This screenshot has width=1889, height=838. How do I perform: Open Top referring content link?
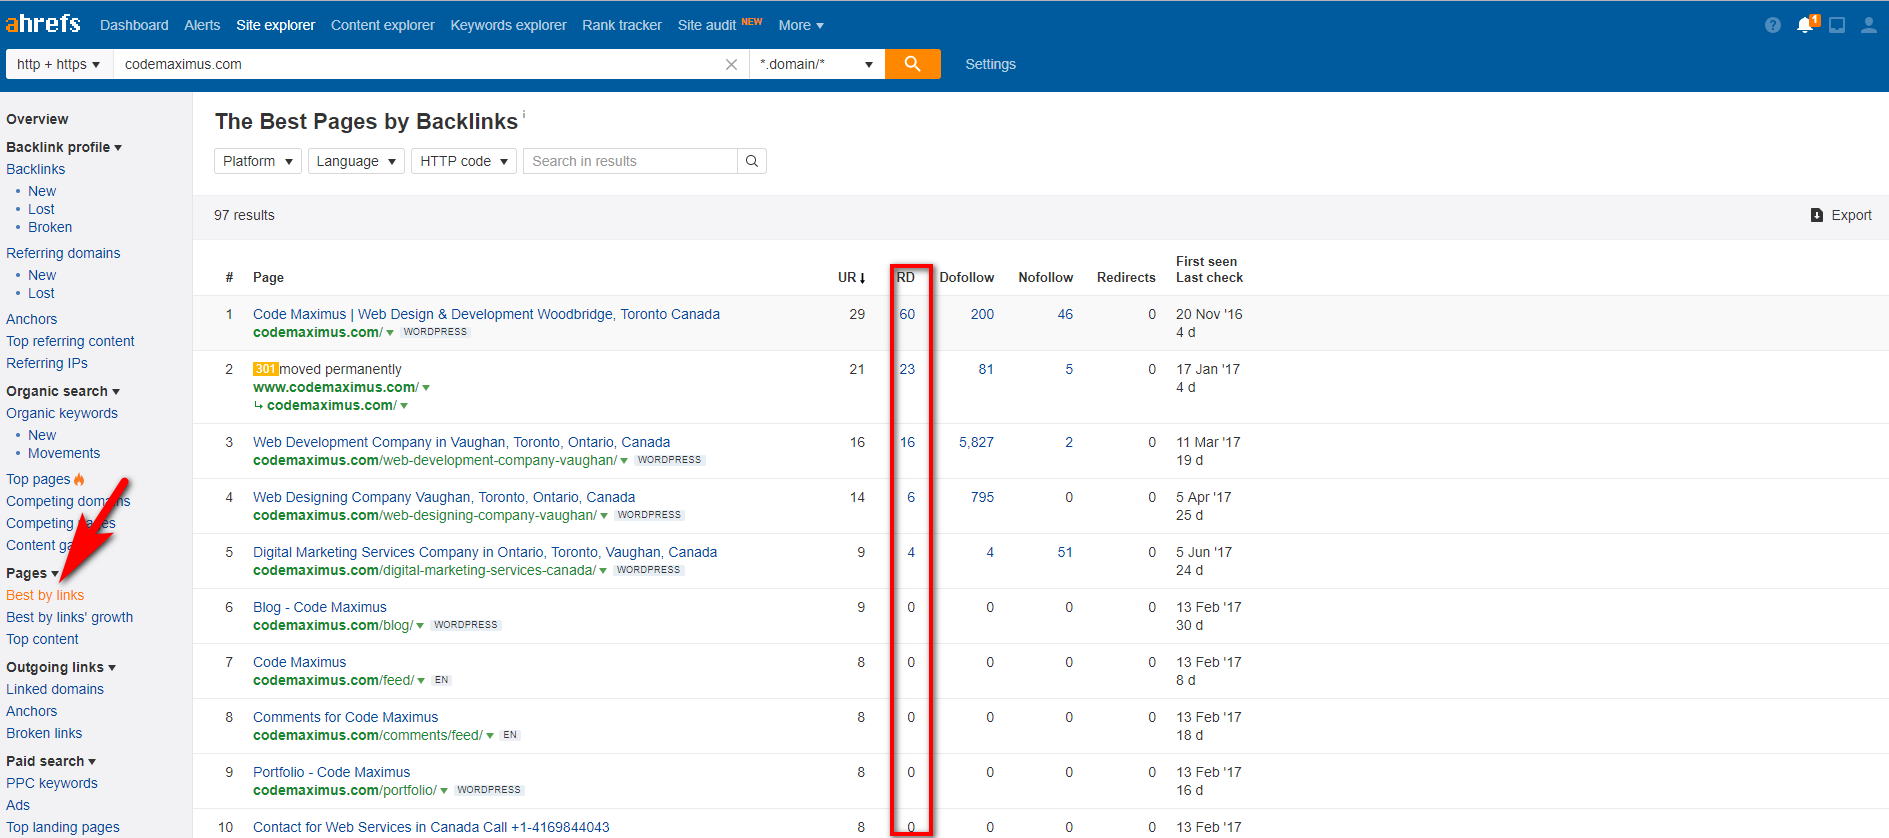click(x=70, y=341)
